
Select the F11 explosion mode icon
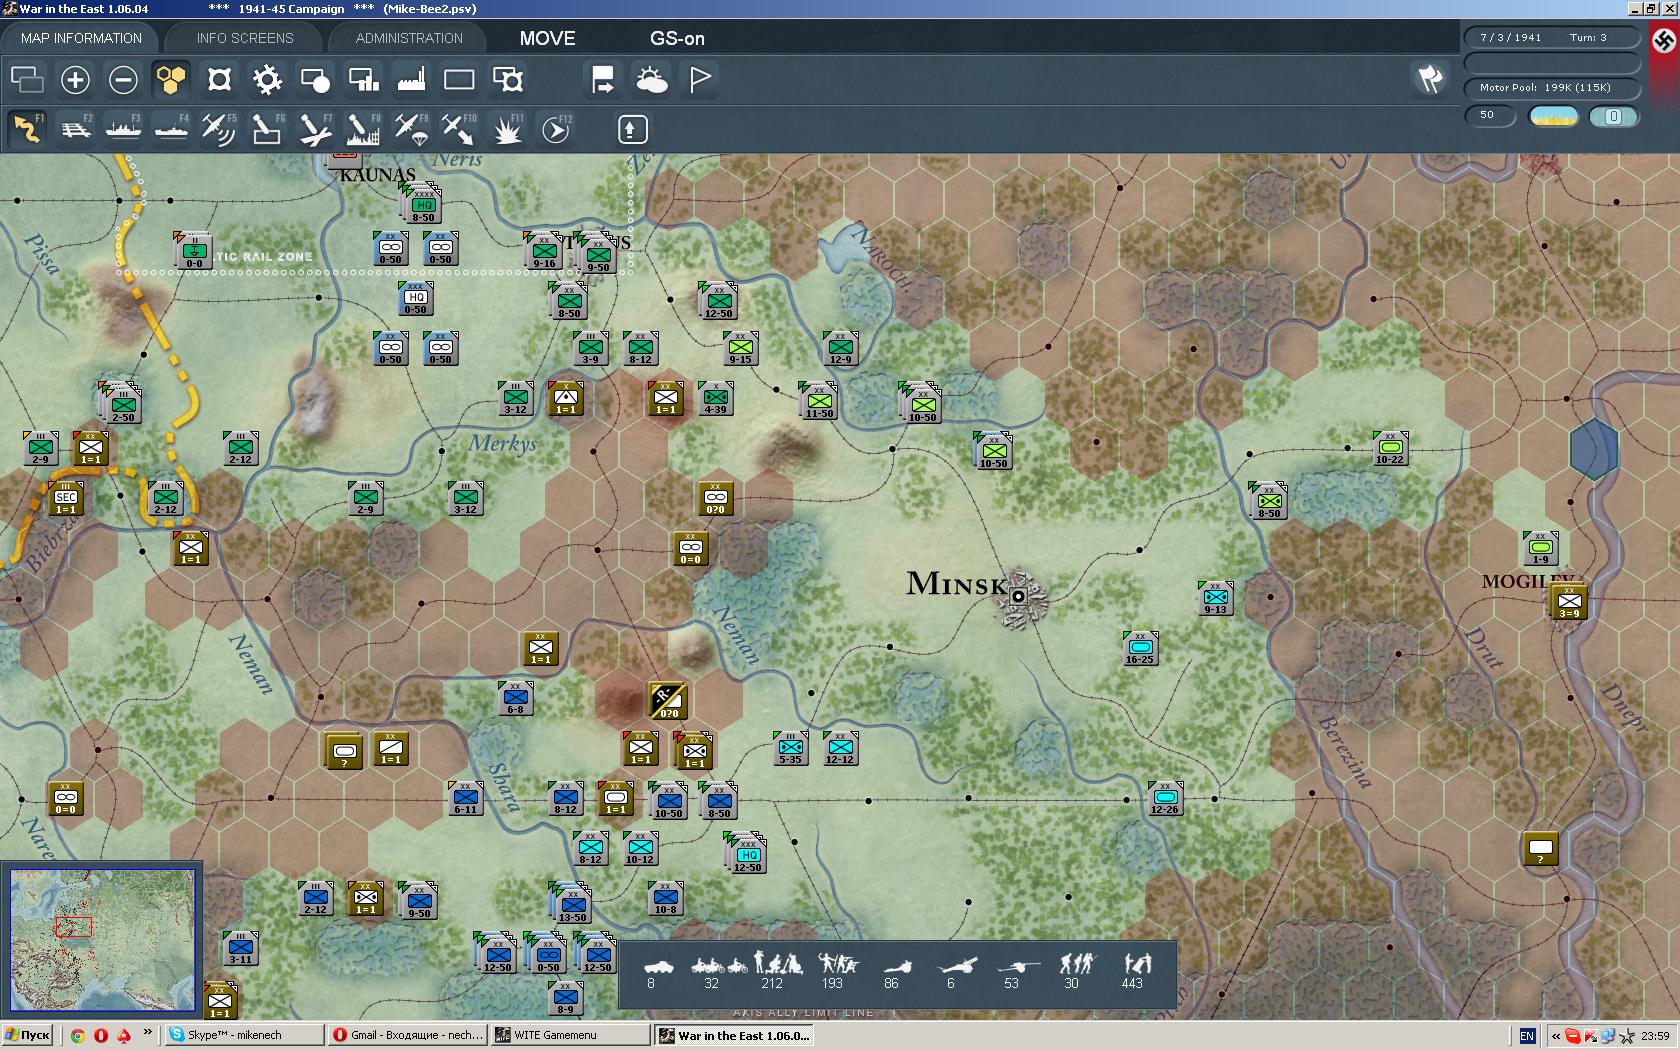507,129
